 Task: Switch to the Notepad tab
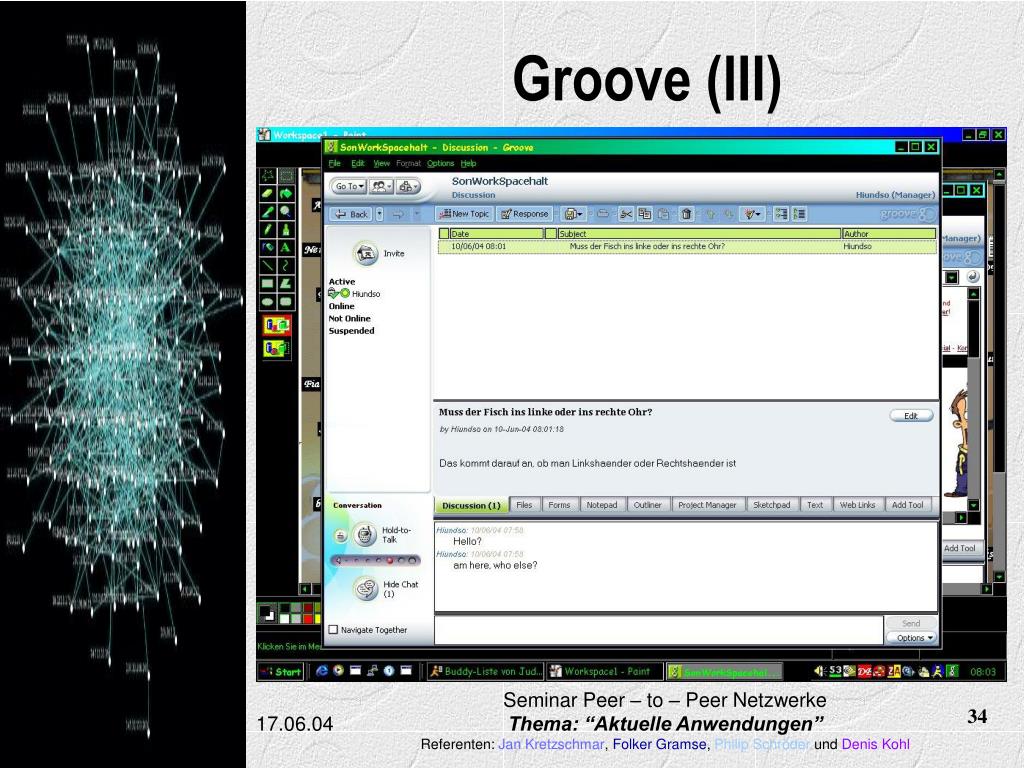601,505
